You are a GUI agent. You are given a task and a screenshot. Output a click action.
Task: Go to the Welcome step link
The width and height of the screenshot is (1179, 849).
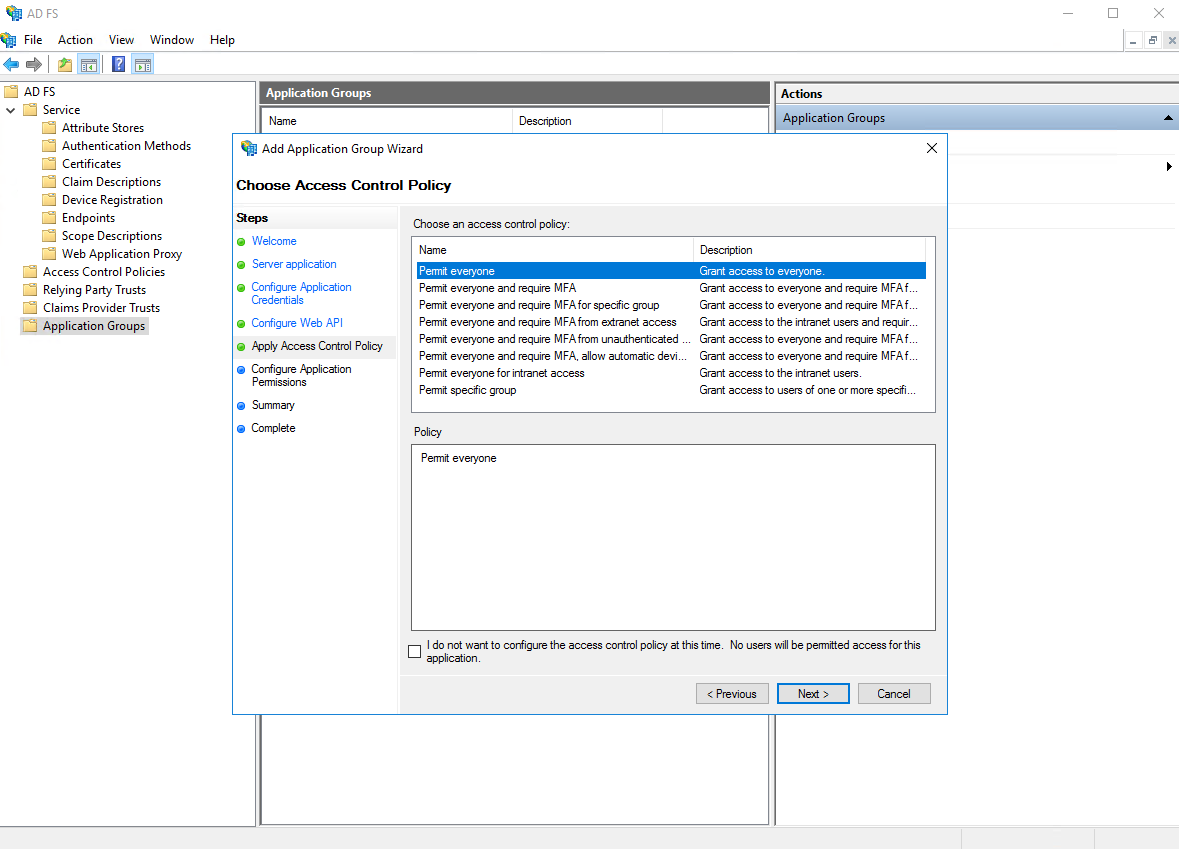274,241
